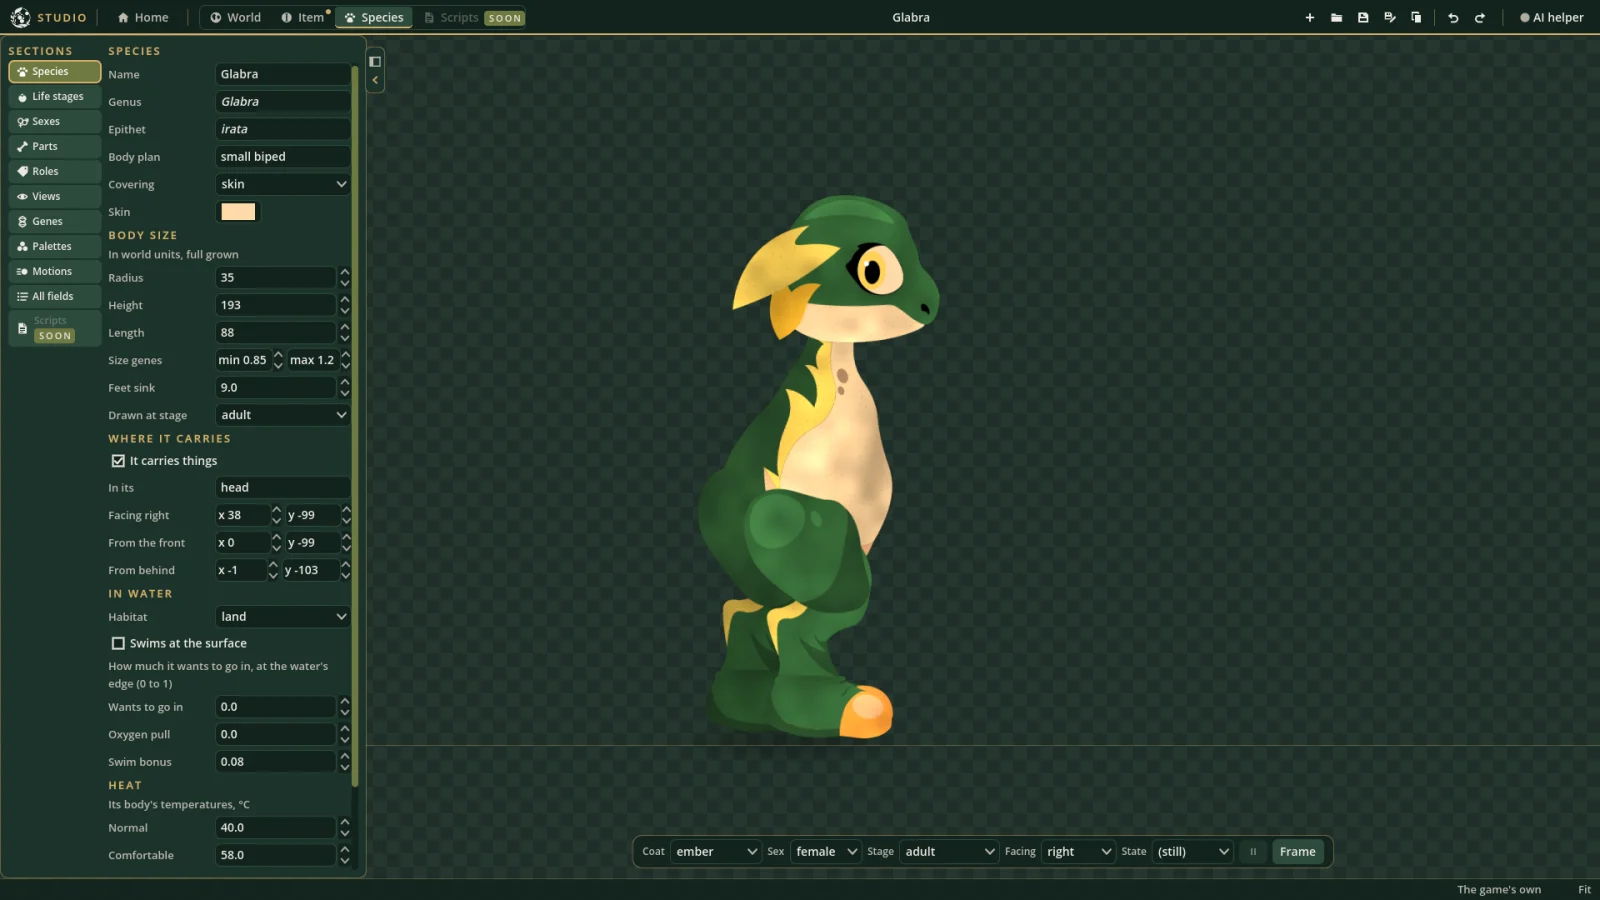Open the 'Drawn at stage' dropdown
This screenshot has width=1600, height=900.
click(283, 415)
